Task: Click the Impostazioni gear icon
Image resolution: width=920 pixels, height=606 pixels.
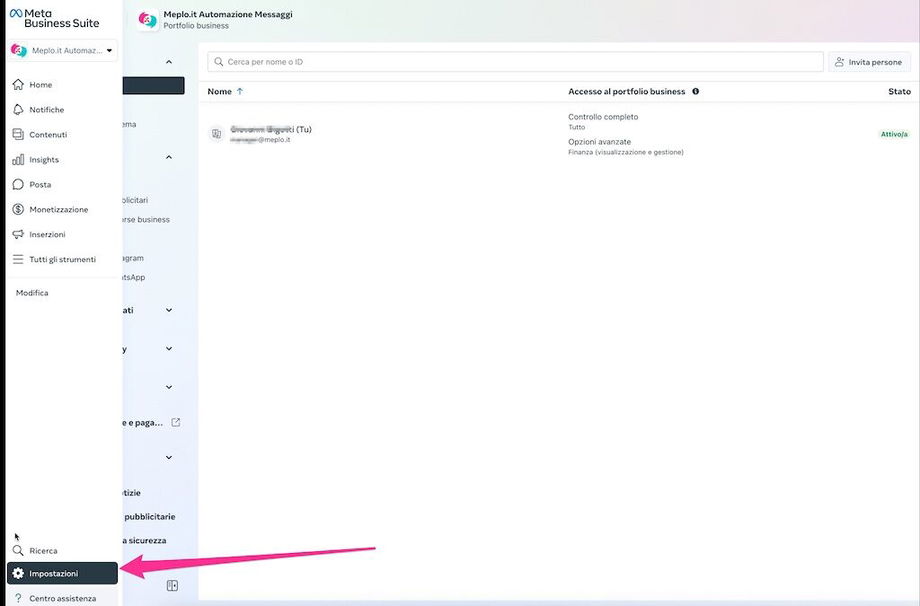Action: pos(18,574)
